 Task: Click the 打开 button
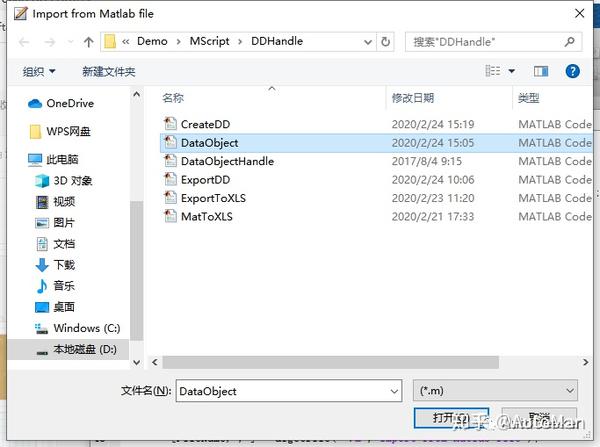tap(451, 418)
